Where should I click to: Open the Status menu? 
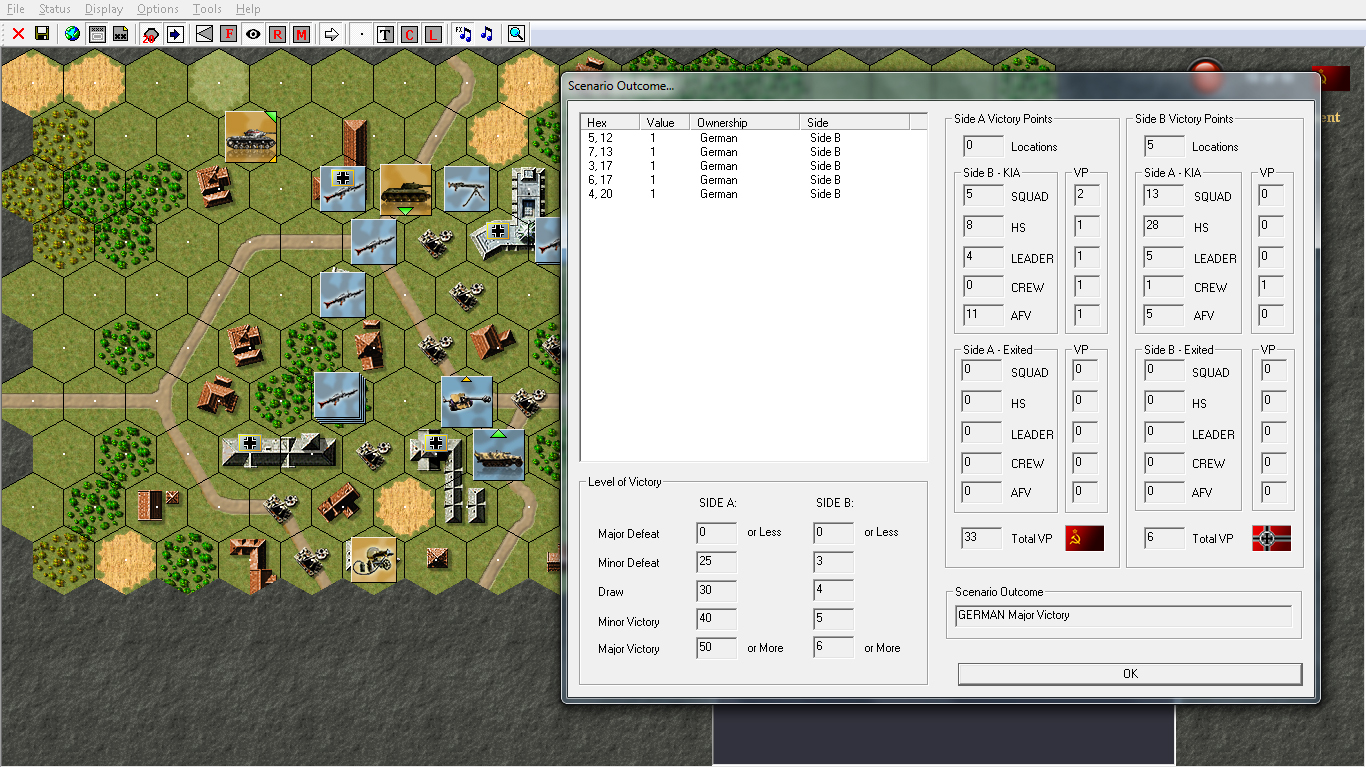pos(55,9)
